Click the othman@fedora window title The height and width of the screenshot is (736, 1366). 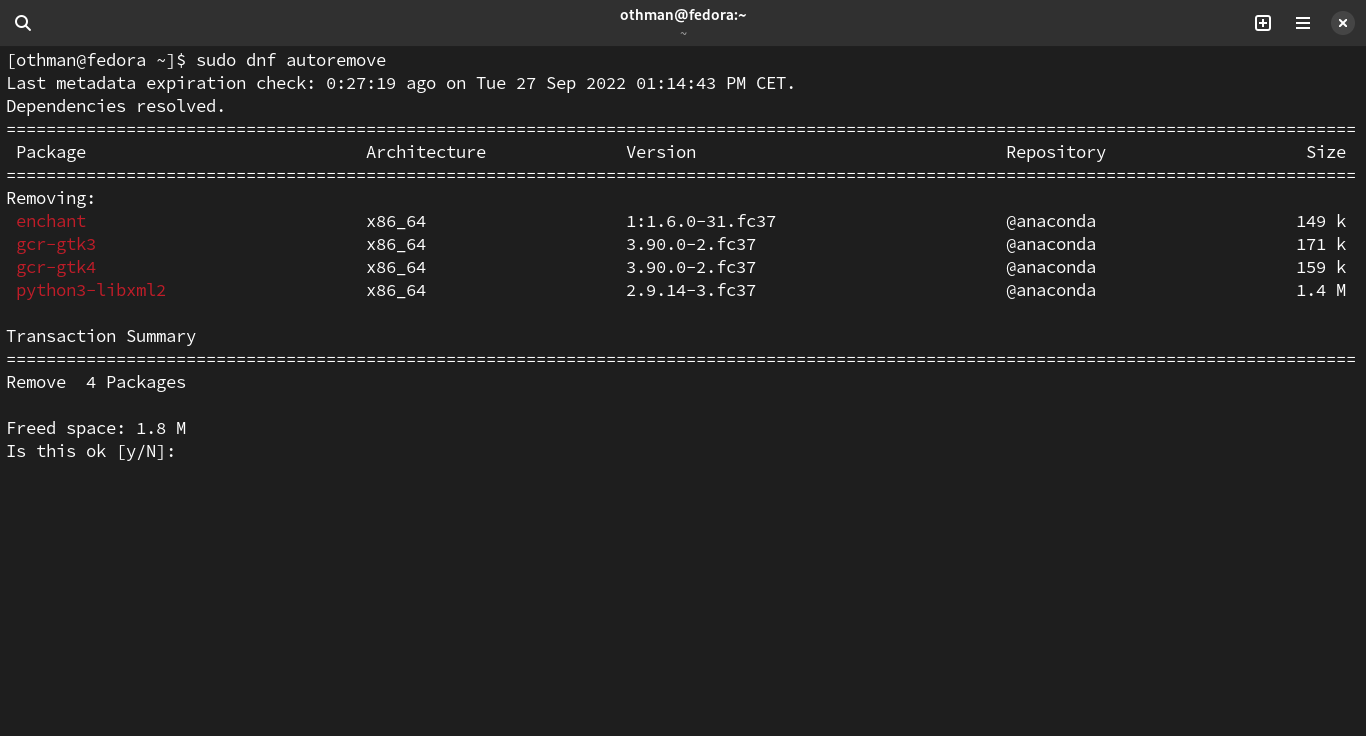tap(683, 15)
